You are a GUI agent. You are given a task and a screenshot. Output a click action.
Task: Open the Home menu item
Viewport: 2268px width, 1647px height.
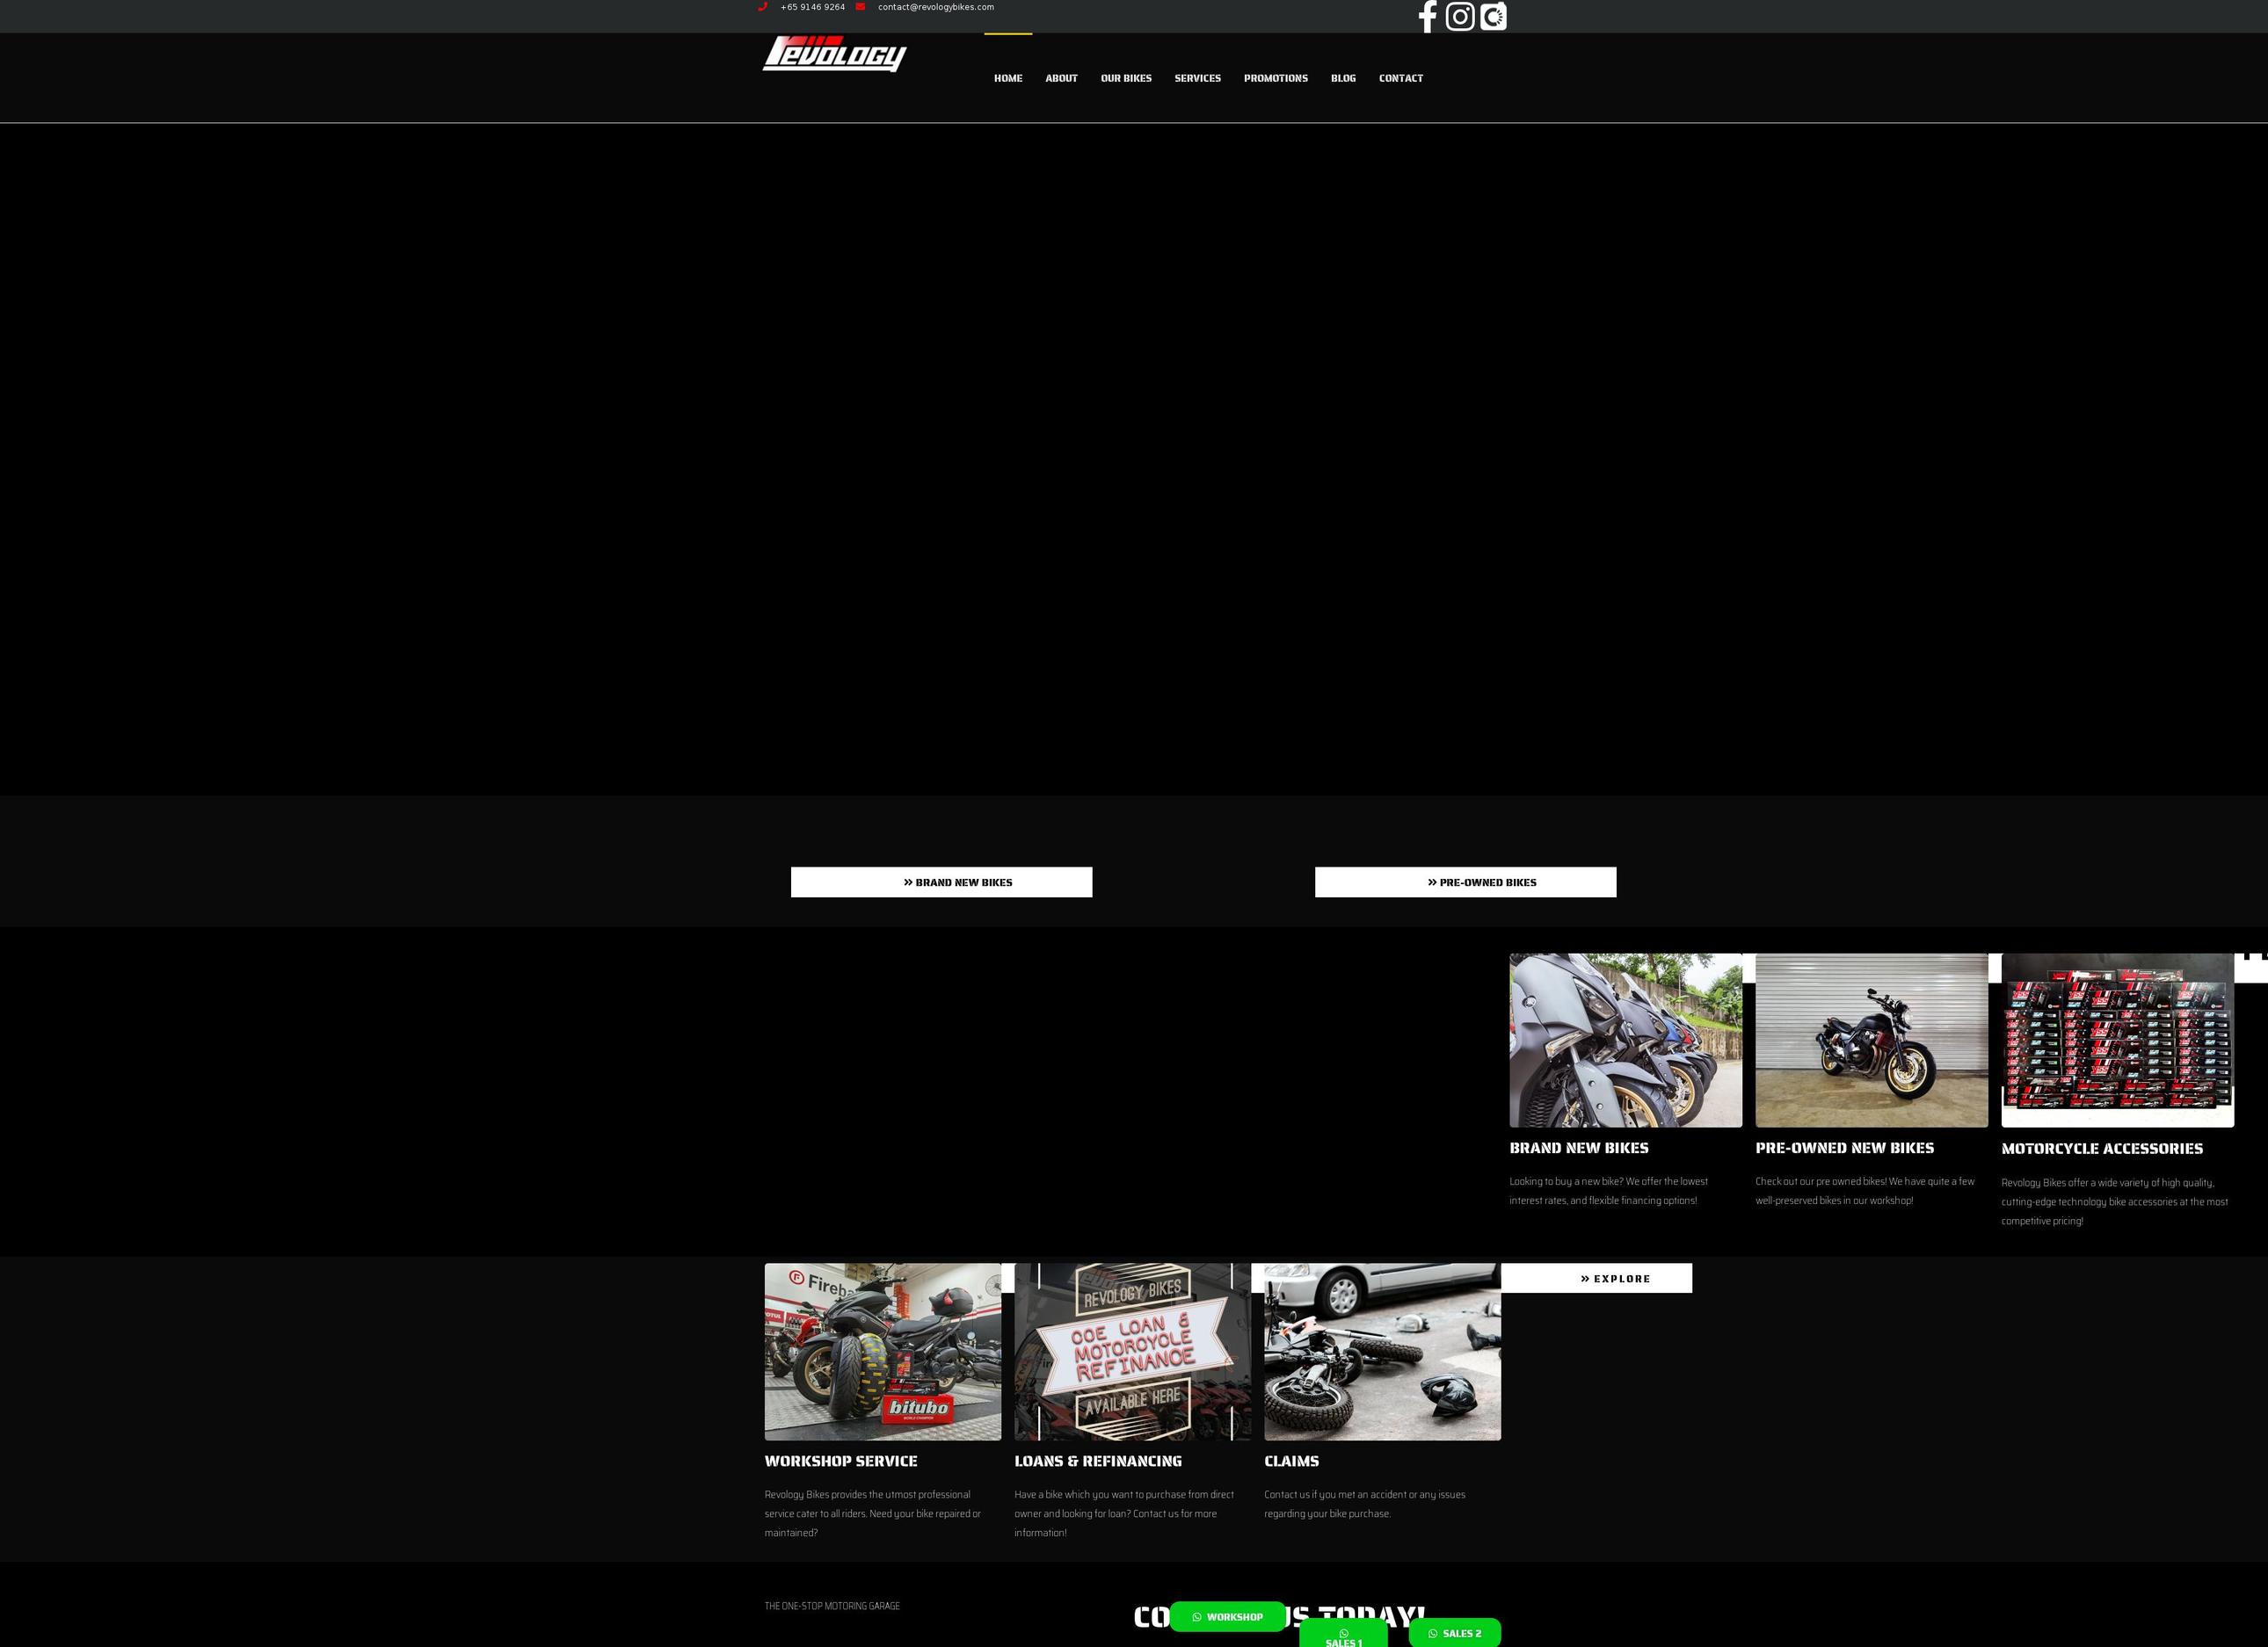1008,78
